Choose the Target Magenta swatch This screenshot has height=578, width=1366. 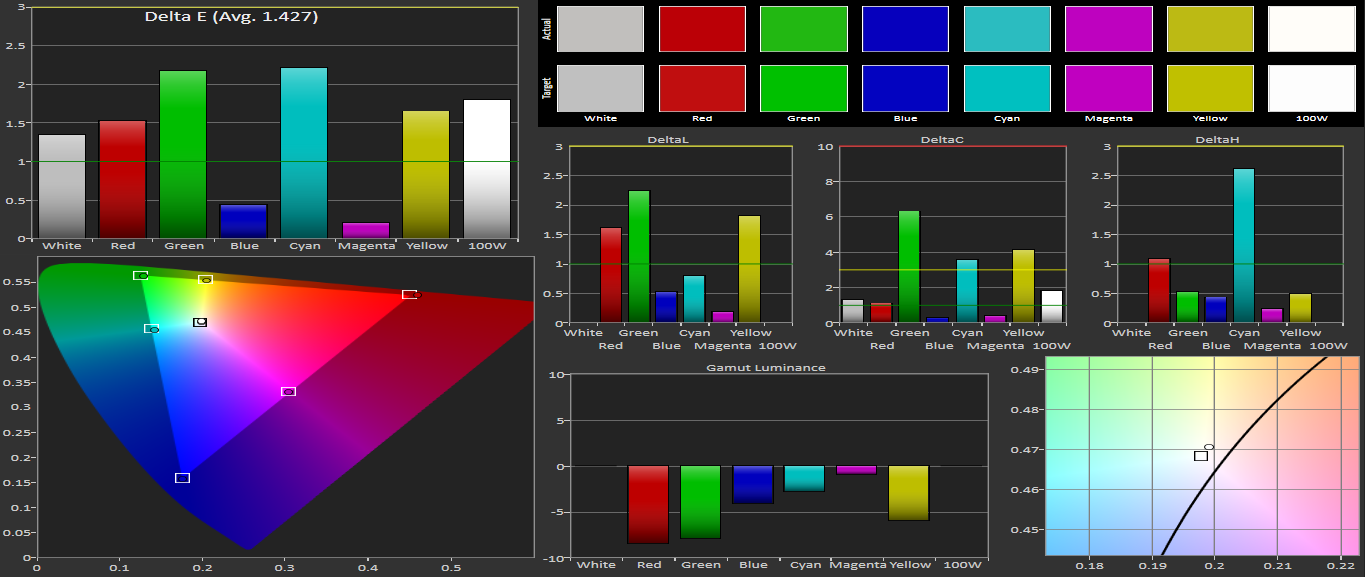[x=1108, y=88]
